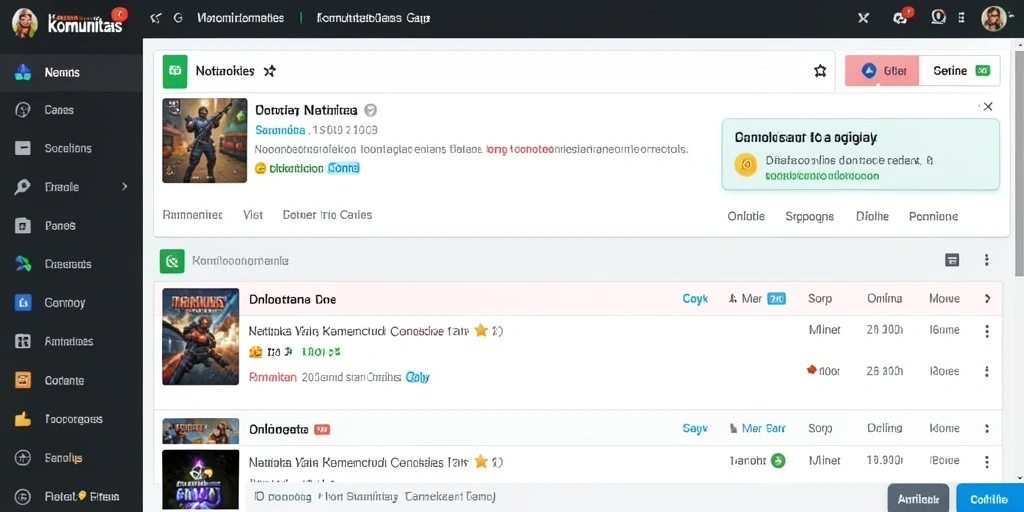
Task: Click the green status circle beside Minet
Action: pyautogui.click(x=778, y=460)
